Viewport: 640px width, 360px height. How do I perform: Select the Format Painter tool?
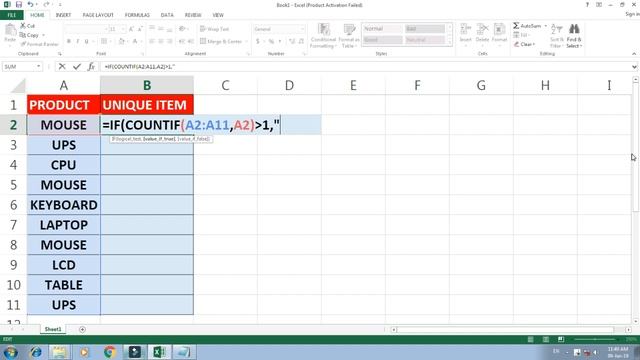pyautogui.click(x=39, y=44)
